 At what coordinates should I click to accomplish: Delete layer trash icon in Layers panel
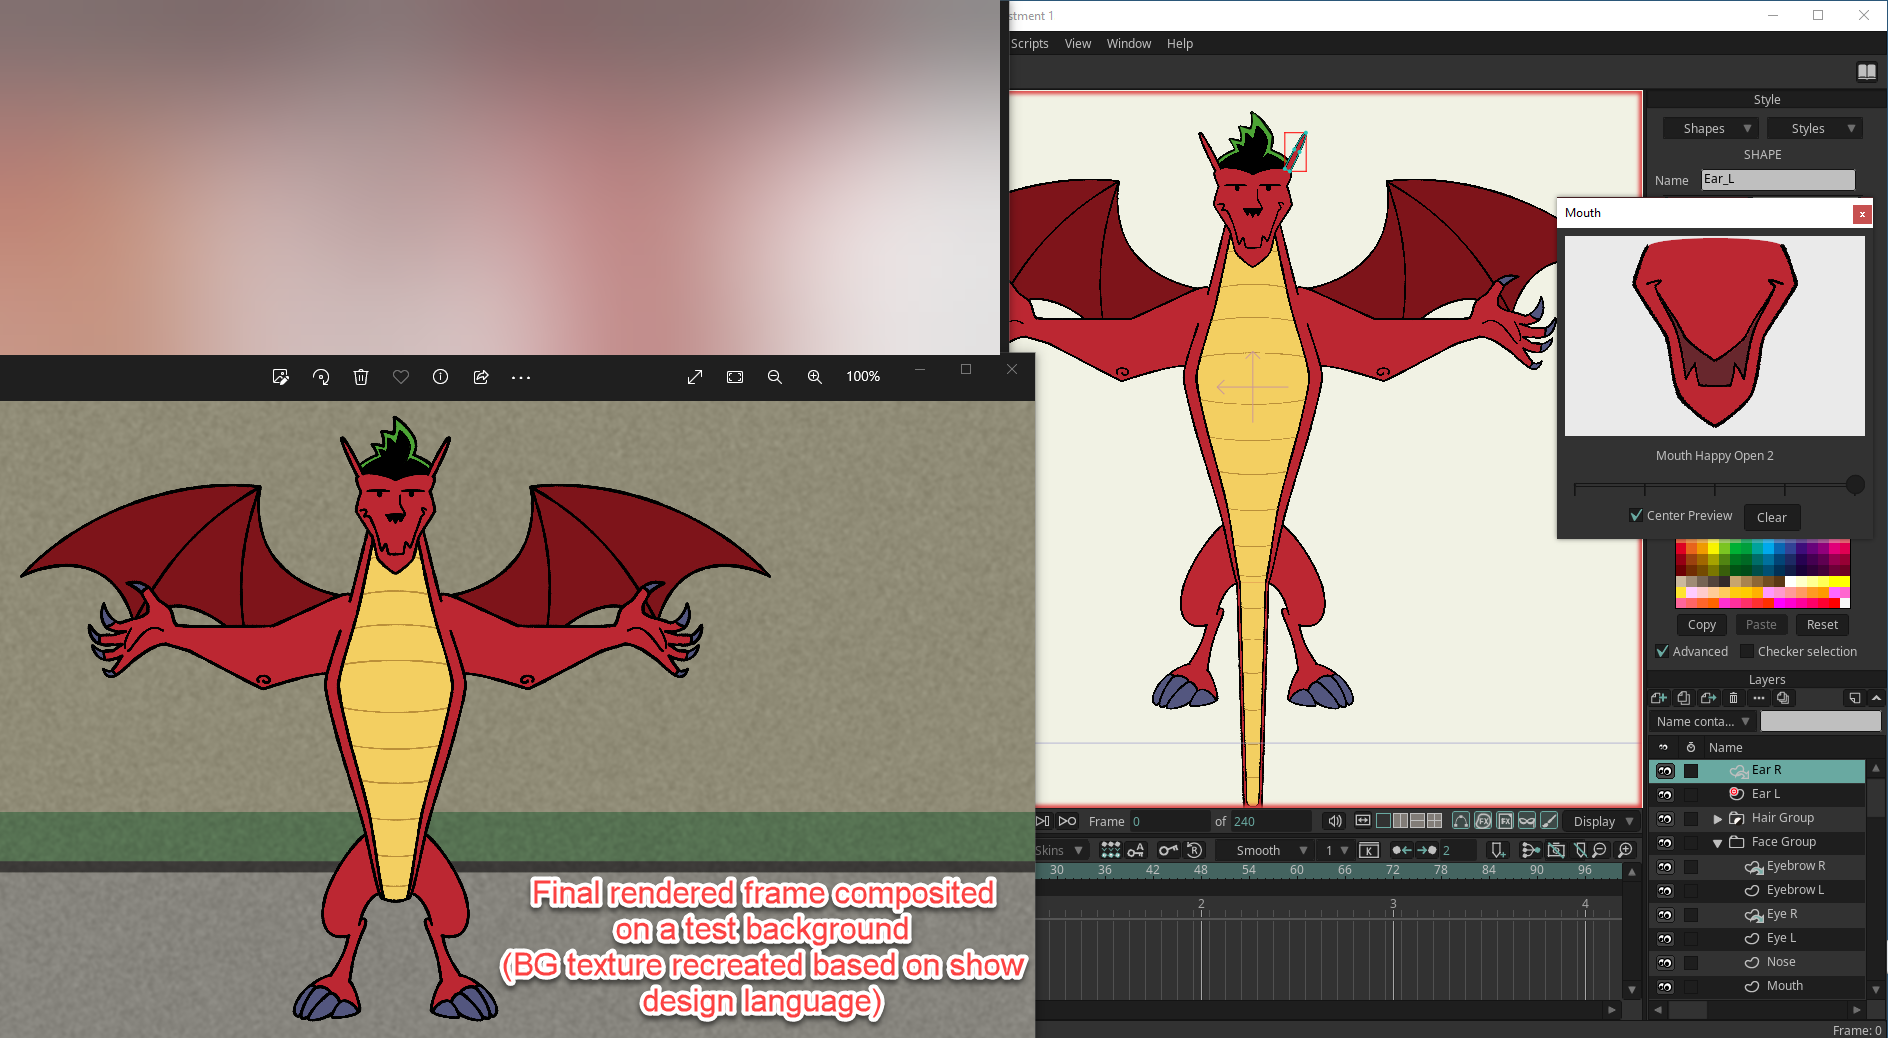click(x=1734, y=698)
